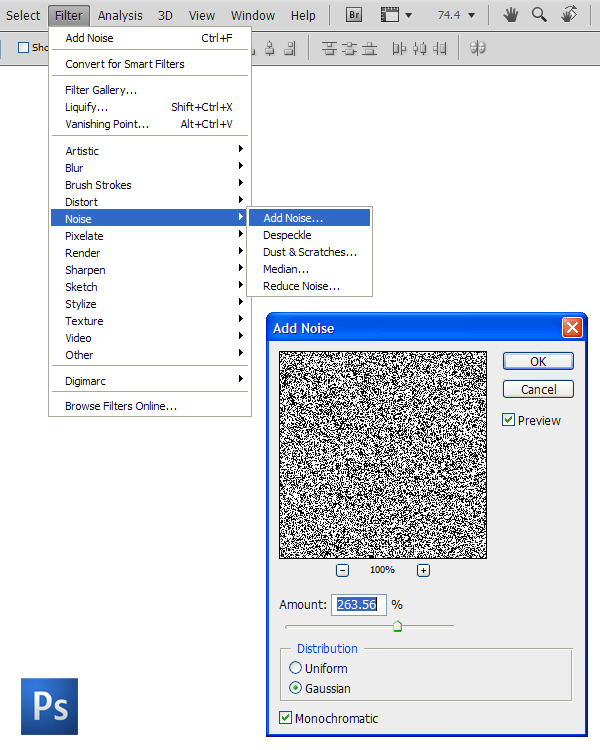The image size is (600, 750).
Task: Toggle the Monochromatic checkbox
Action: [x=285, y=717]
